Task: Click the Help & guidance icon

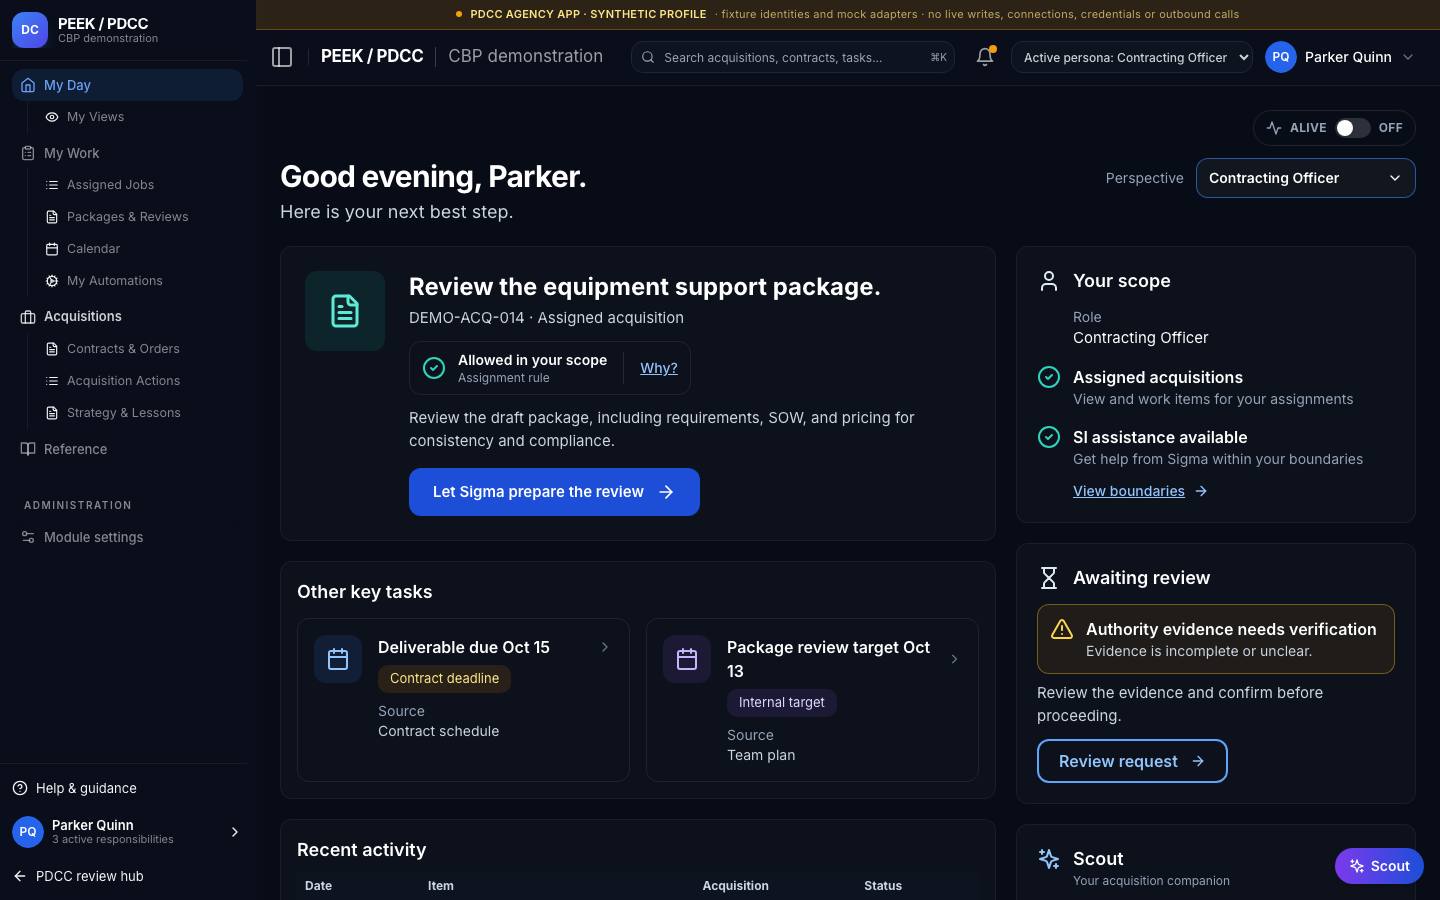Action: 20,788
